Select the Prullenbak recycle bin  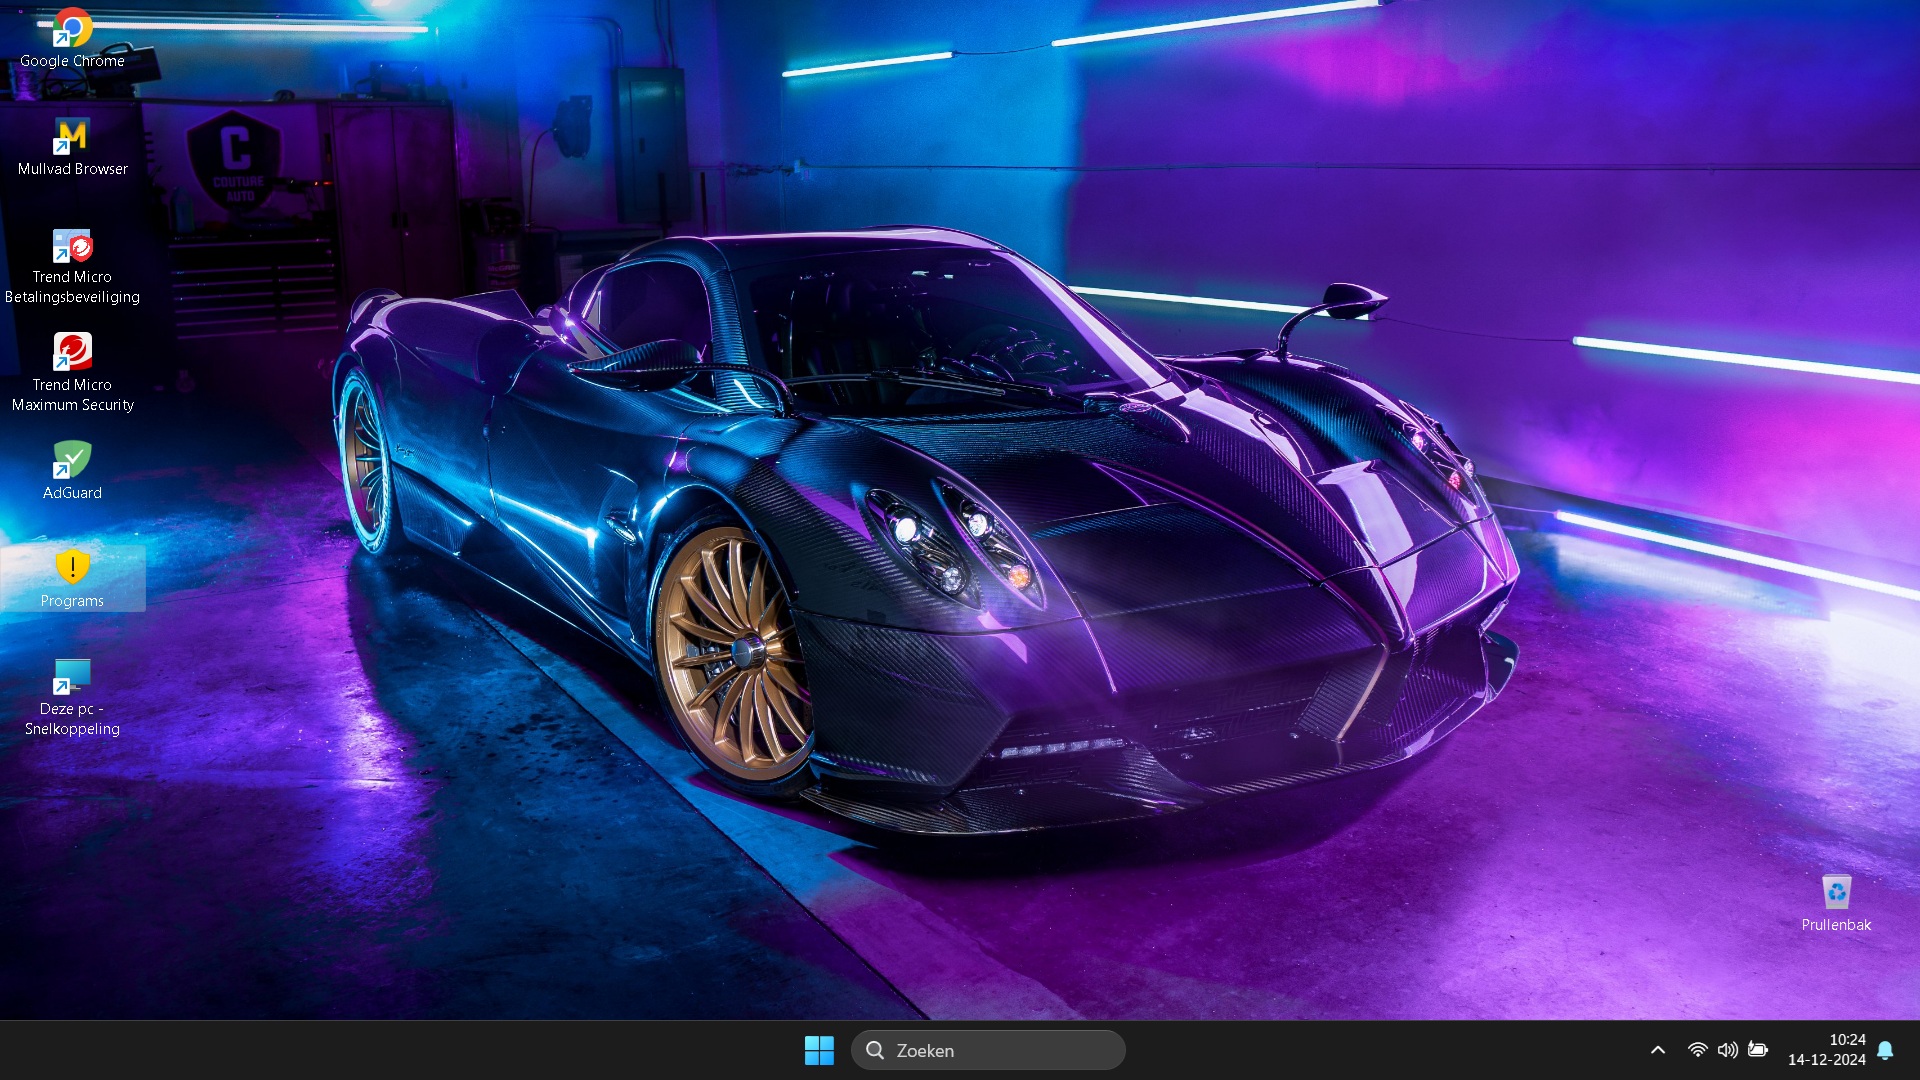pos(1836,892)
